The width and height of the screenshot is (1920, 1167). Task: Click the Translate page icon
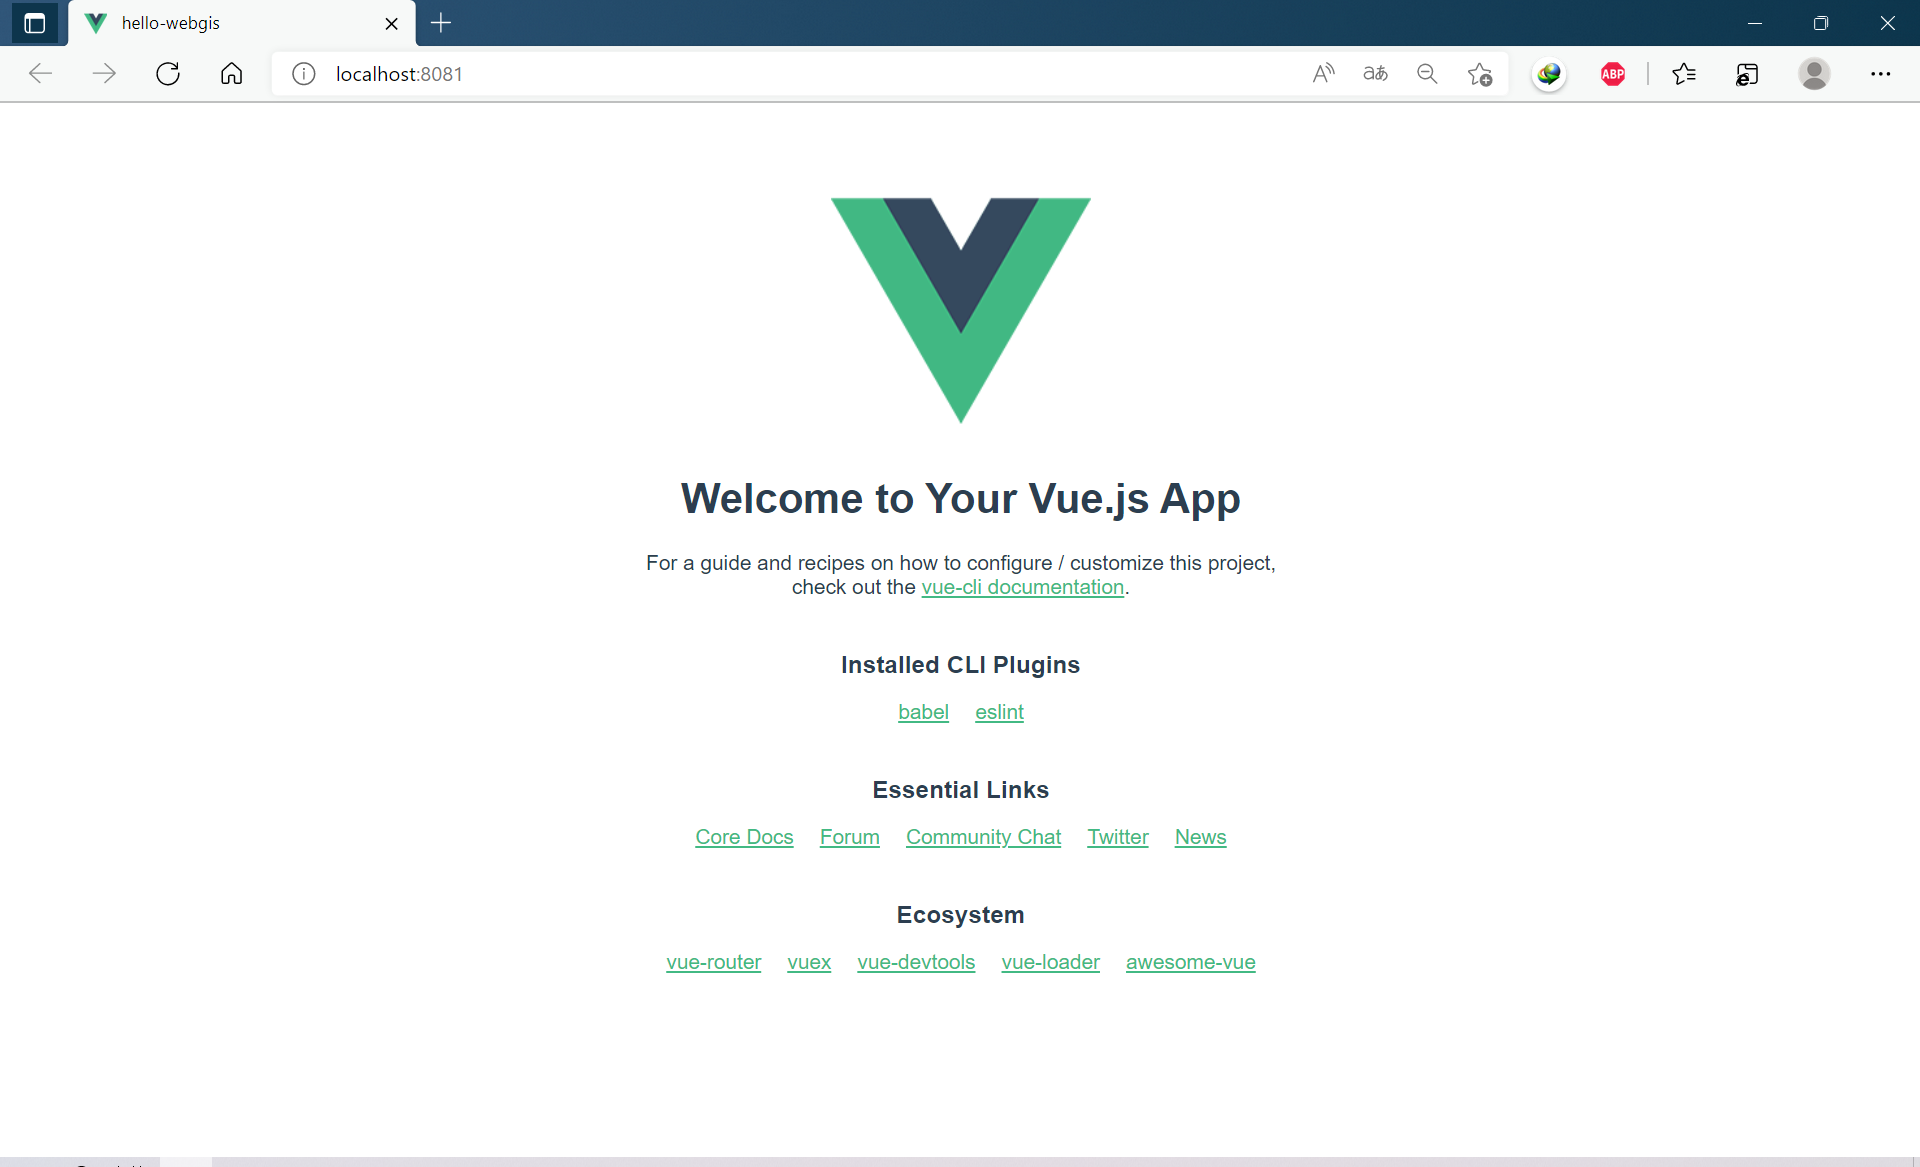pyautogui.click(x=1375, y=74)
